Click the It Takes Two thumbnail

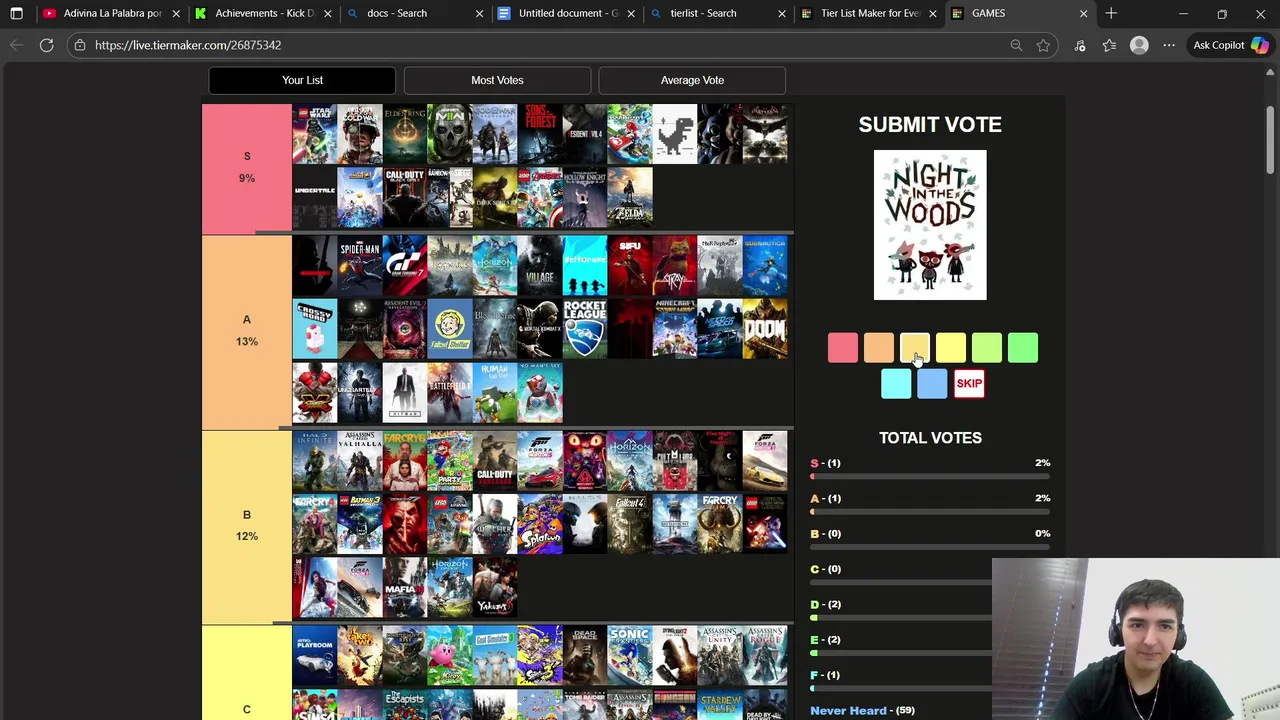coord(360,656)
